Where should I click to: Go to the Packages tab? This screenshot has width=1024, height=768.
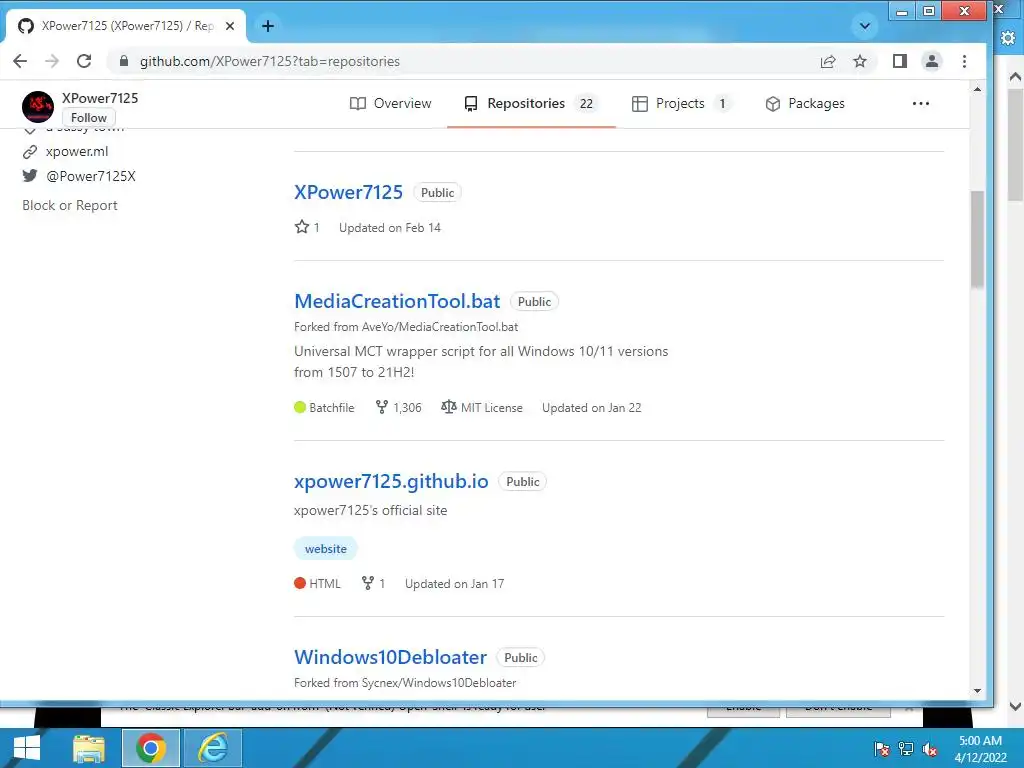805,103
